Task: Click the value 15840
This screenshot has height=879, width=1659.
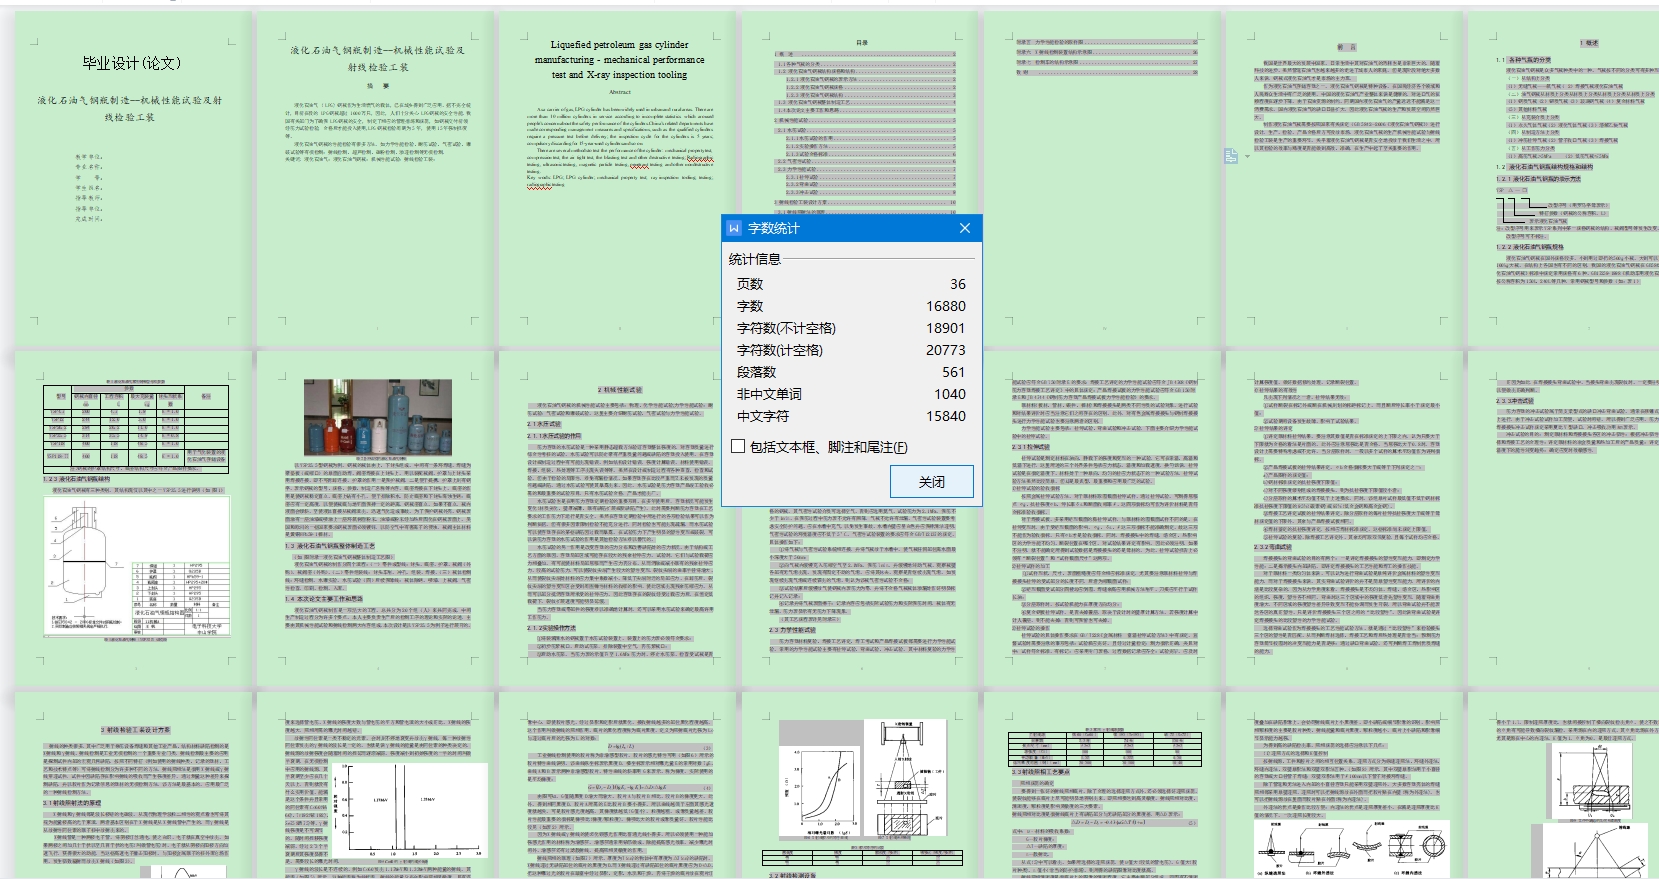Action: click(x=946, y=416)
